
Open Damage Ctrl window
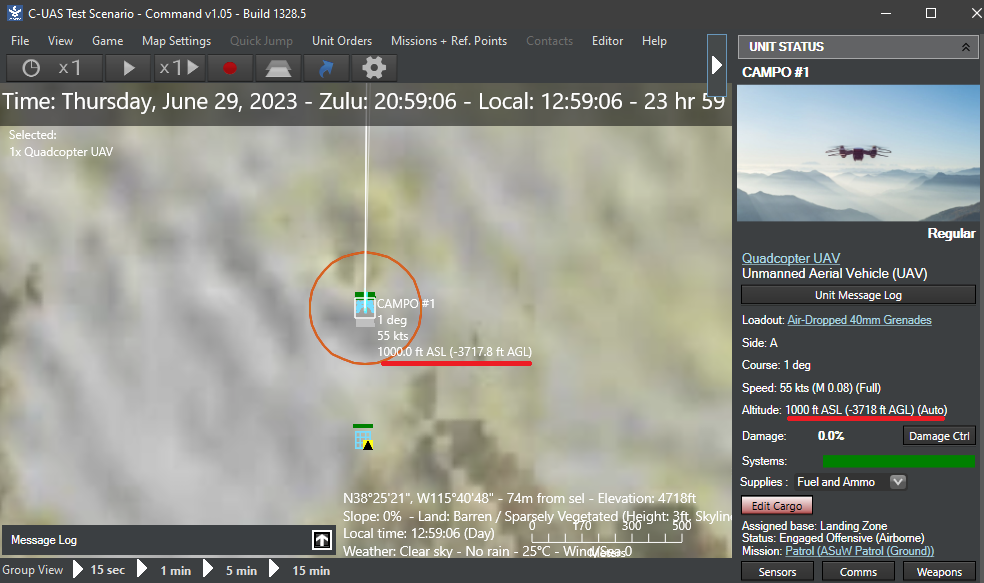939,436
